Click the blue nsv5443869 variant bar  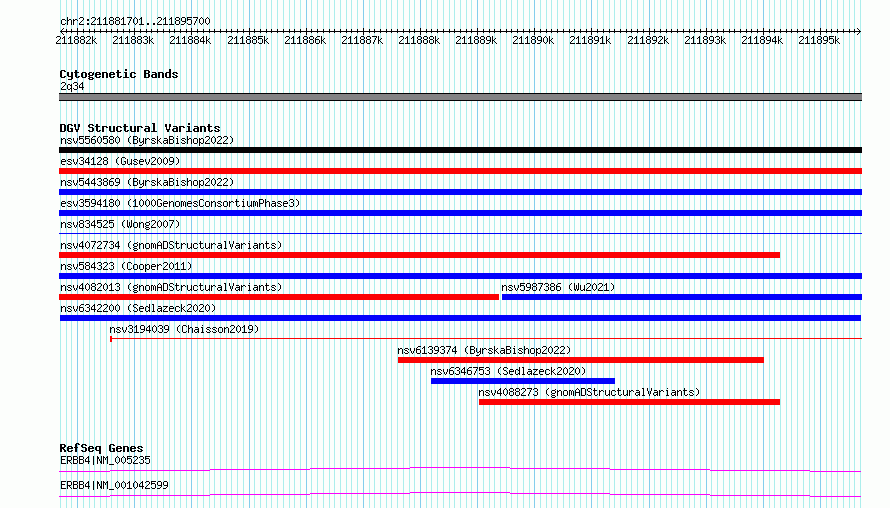(x=460, y=192)
